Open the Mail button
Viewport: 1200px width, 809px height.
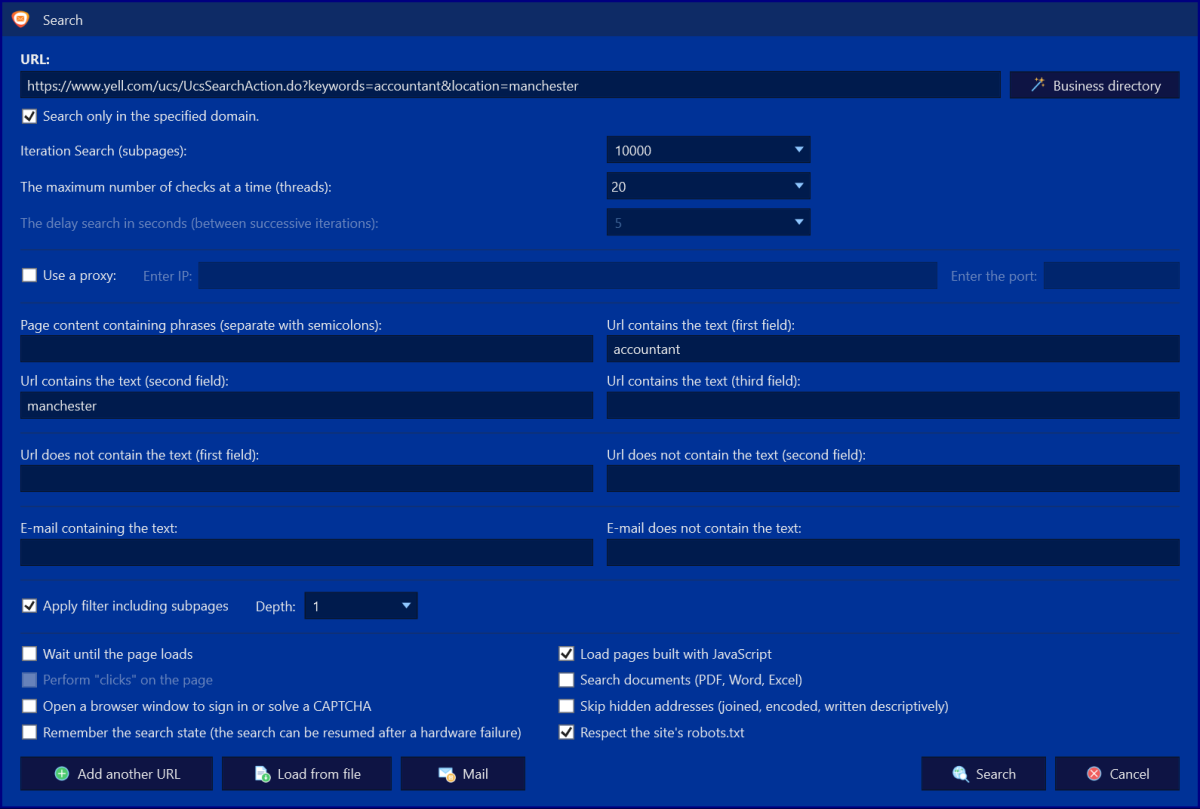(x=463, y=774)
